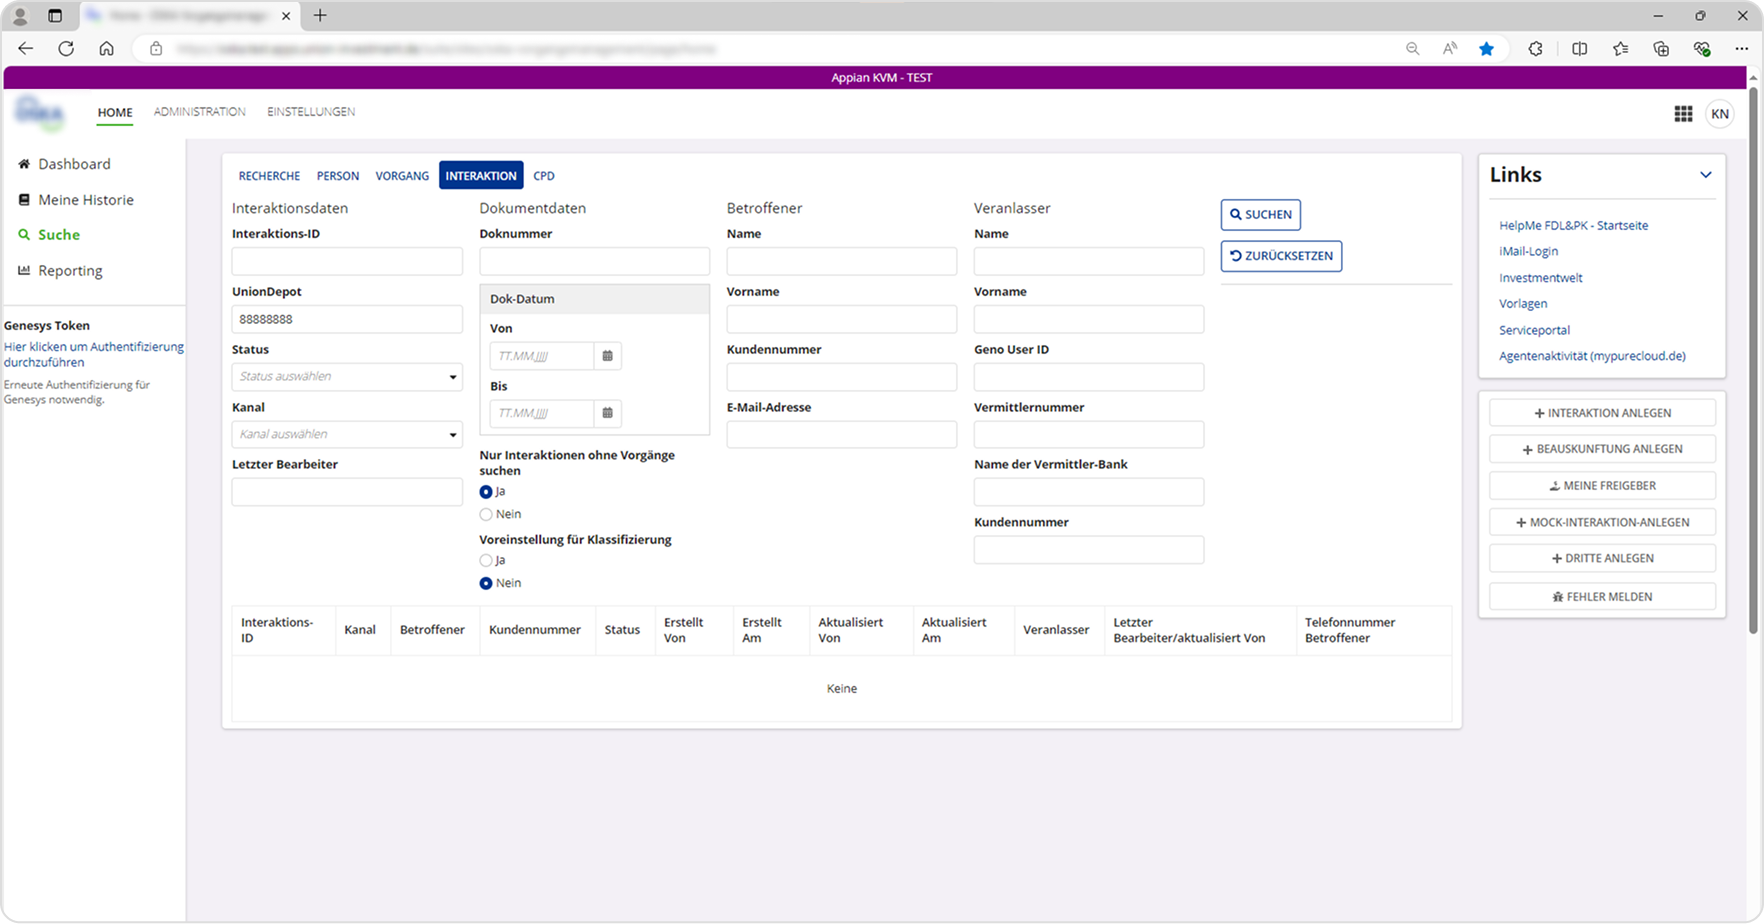Click the browser back arrow
This screenshot has height=924, width=1764.
(26, 48)
